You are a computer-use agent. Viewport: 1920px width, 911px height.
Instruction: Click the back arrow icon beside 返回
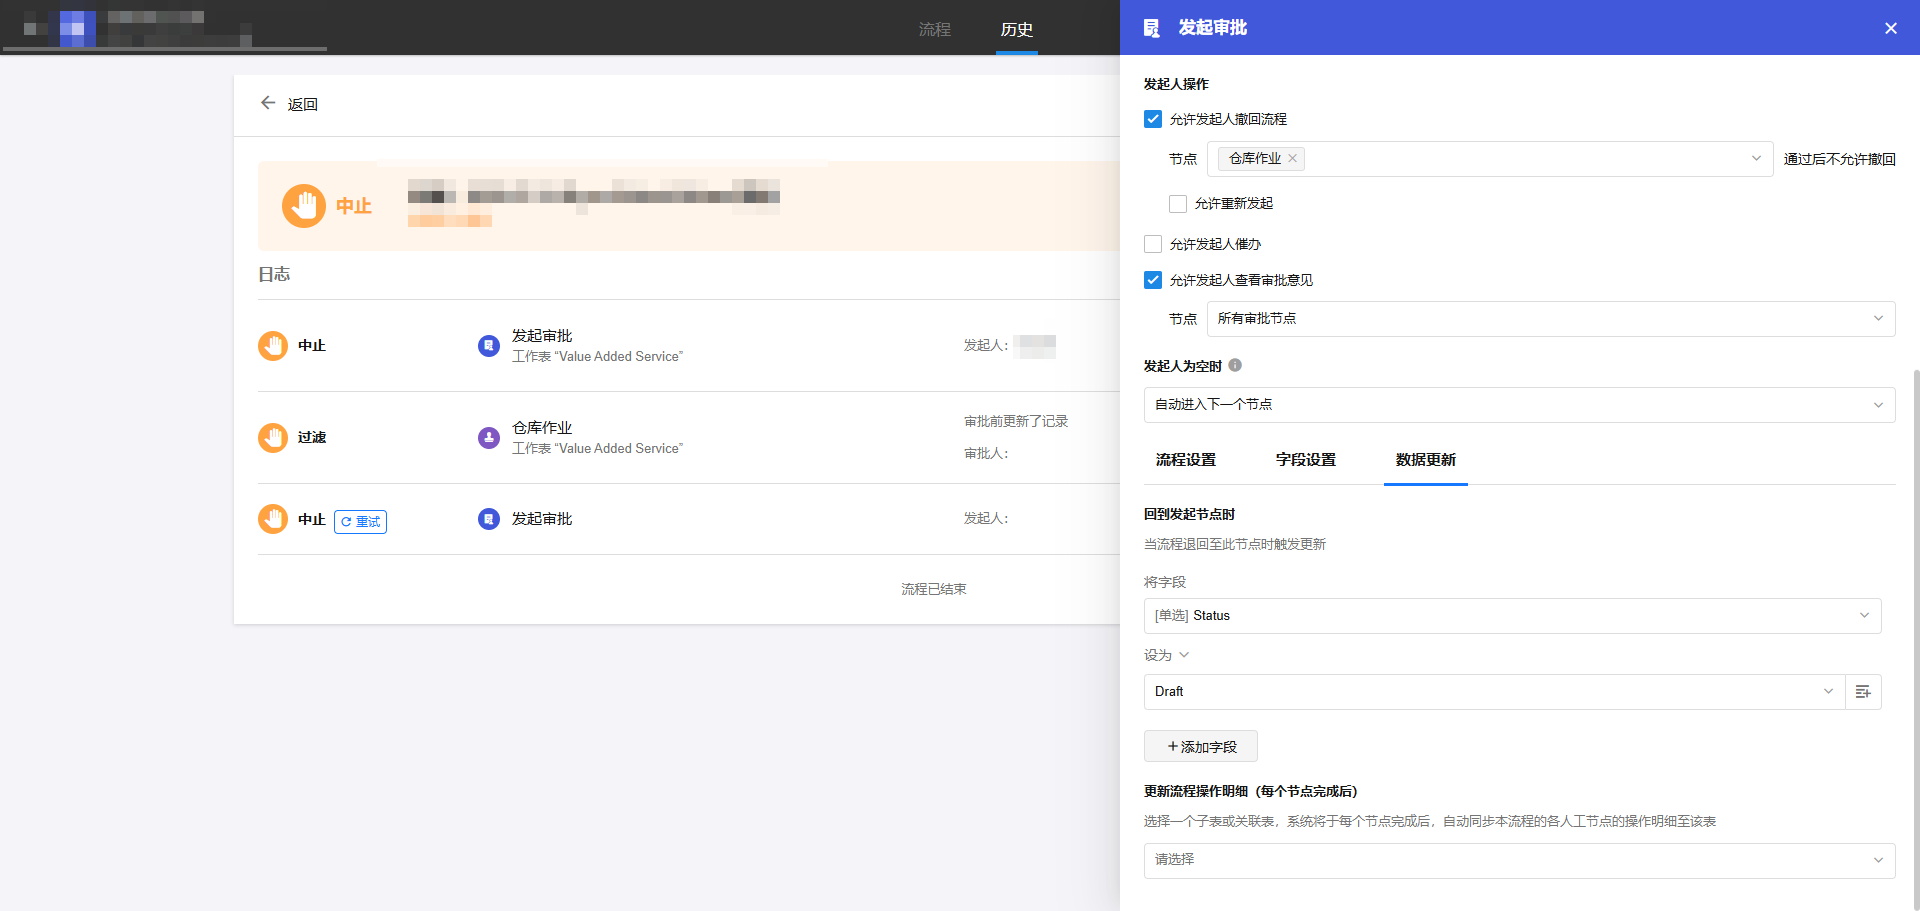(x=267, y=103)
